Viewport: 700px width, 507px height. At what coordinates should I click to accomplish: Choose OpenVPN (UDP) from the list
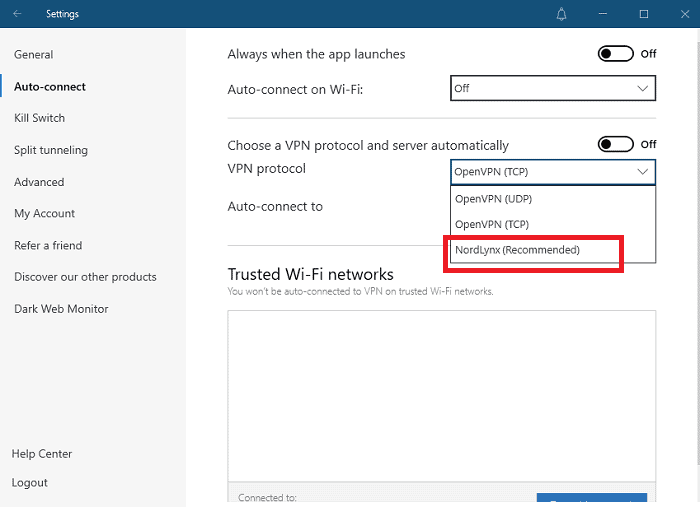(x=493, y=199)
